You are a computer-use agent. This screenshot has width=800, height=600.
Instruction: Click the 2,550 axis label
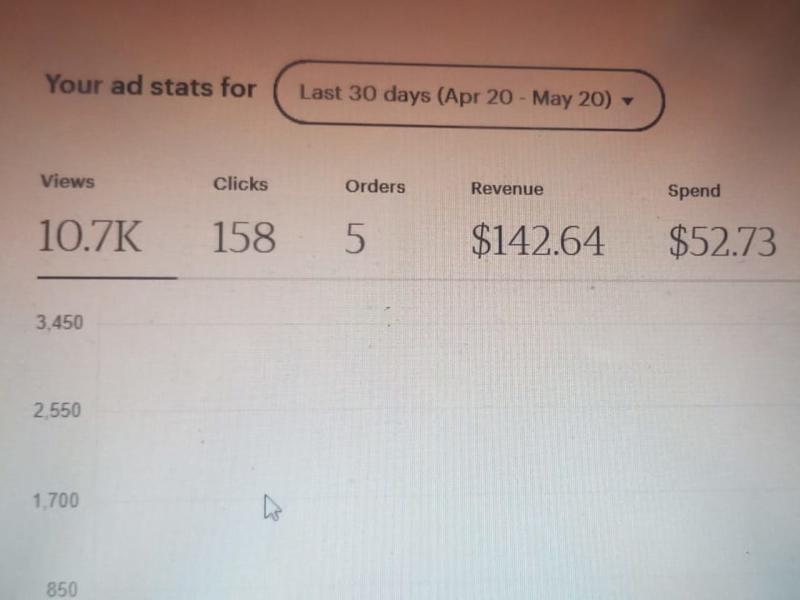[x=57, y=411]
